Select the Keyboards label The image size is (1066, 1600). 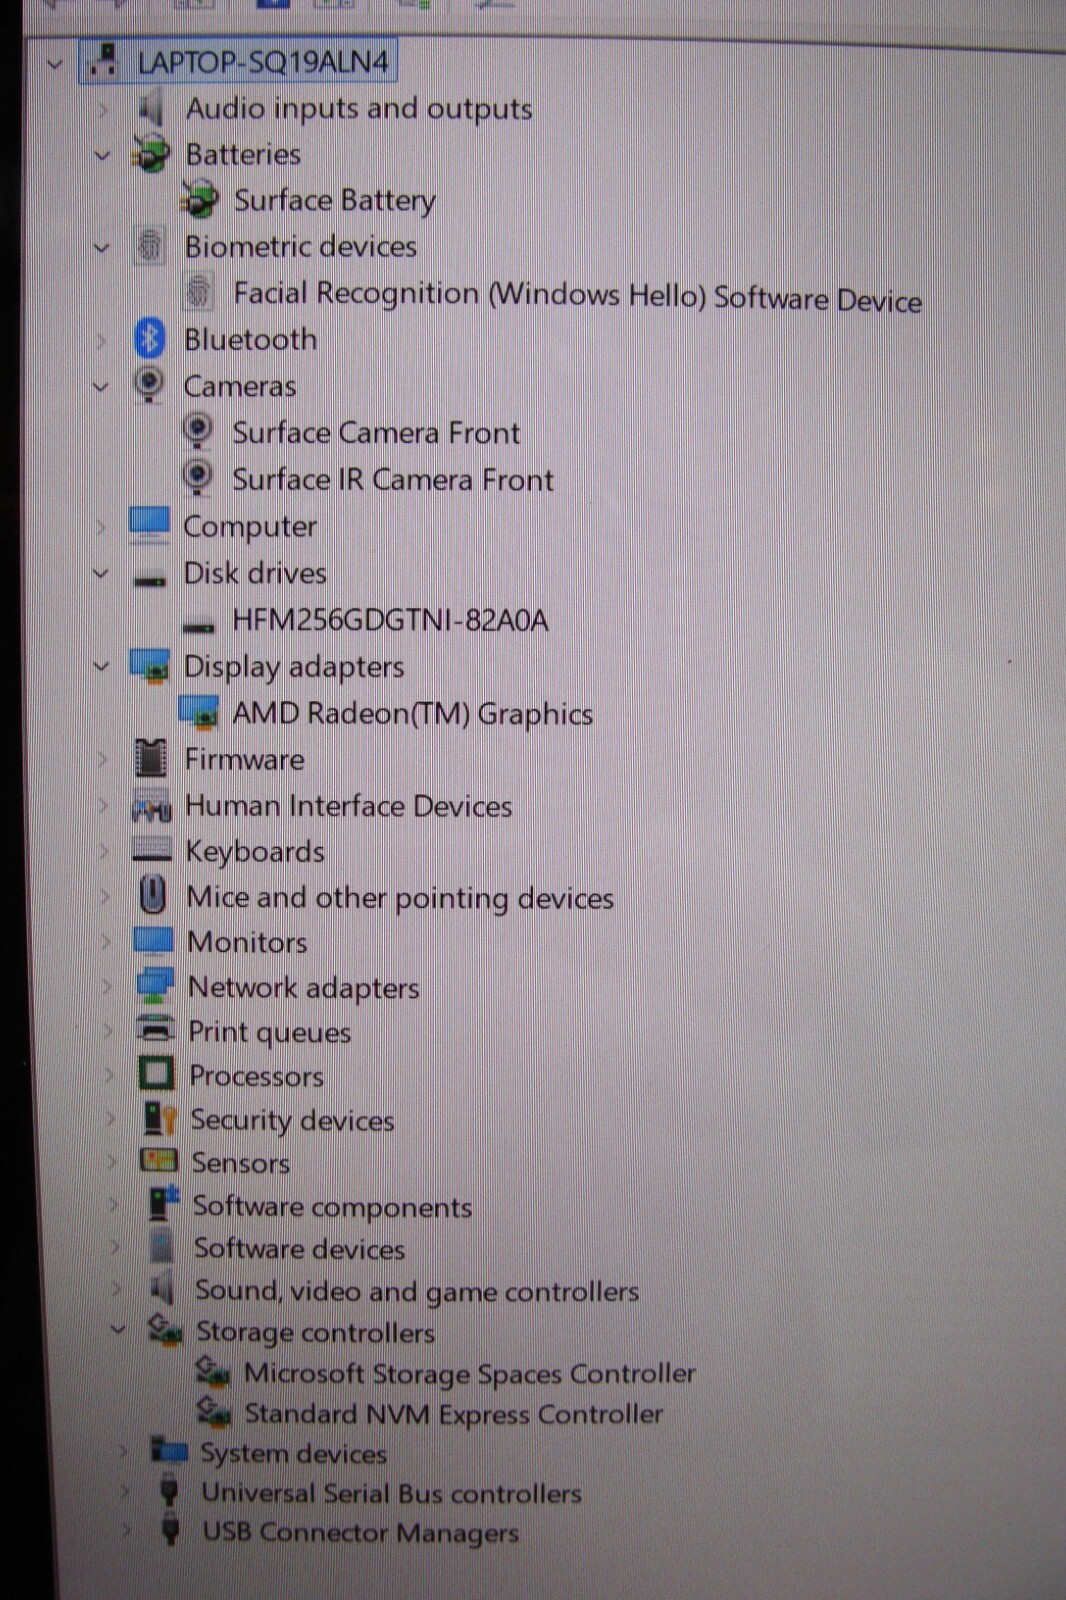[x=255, y=852]
